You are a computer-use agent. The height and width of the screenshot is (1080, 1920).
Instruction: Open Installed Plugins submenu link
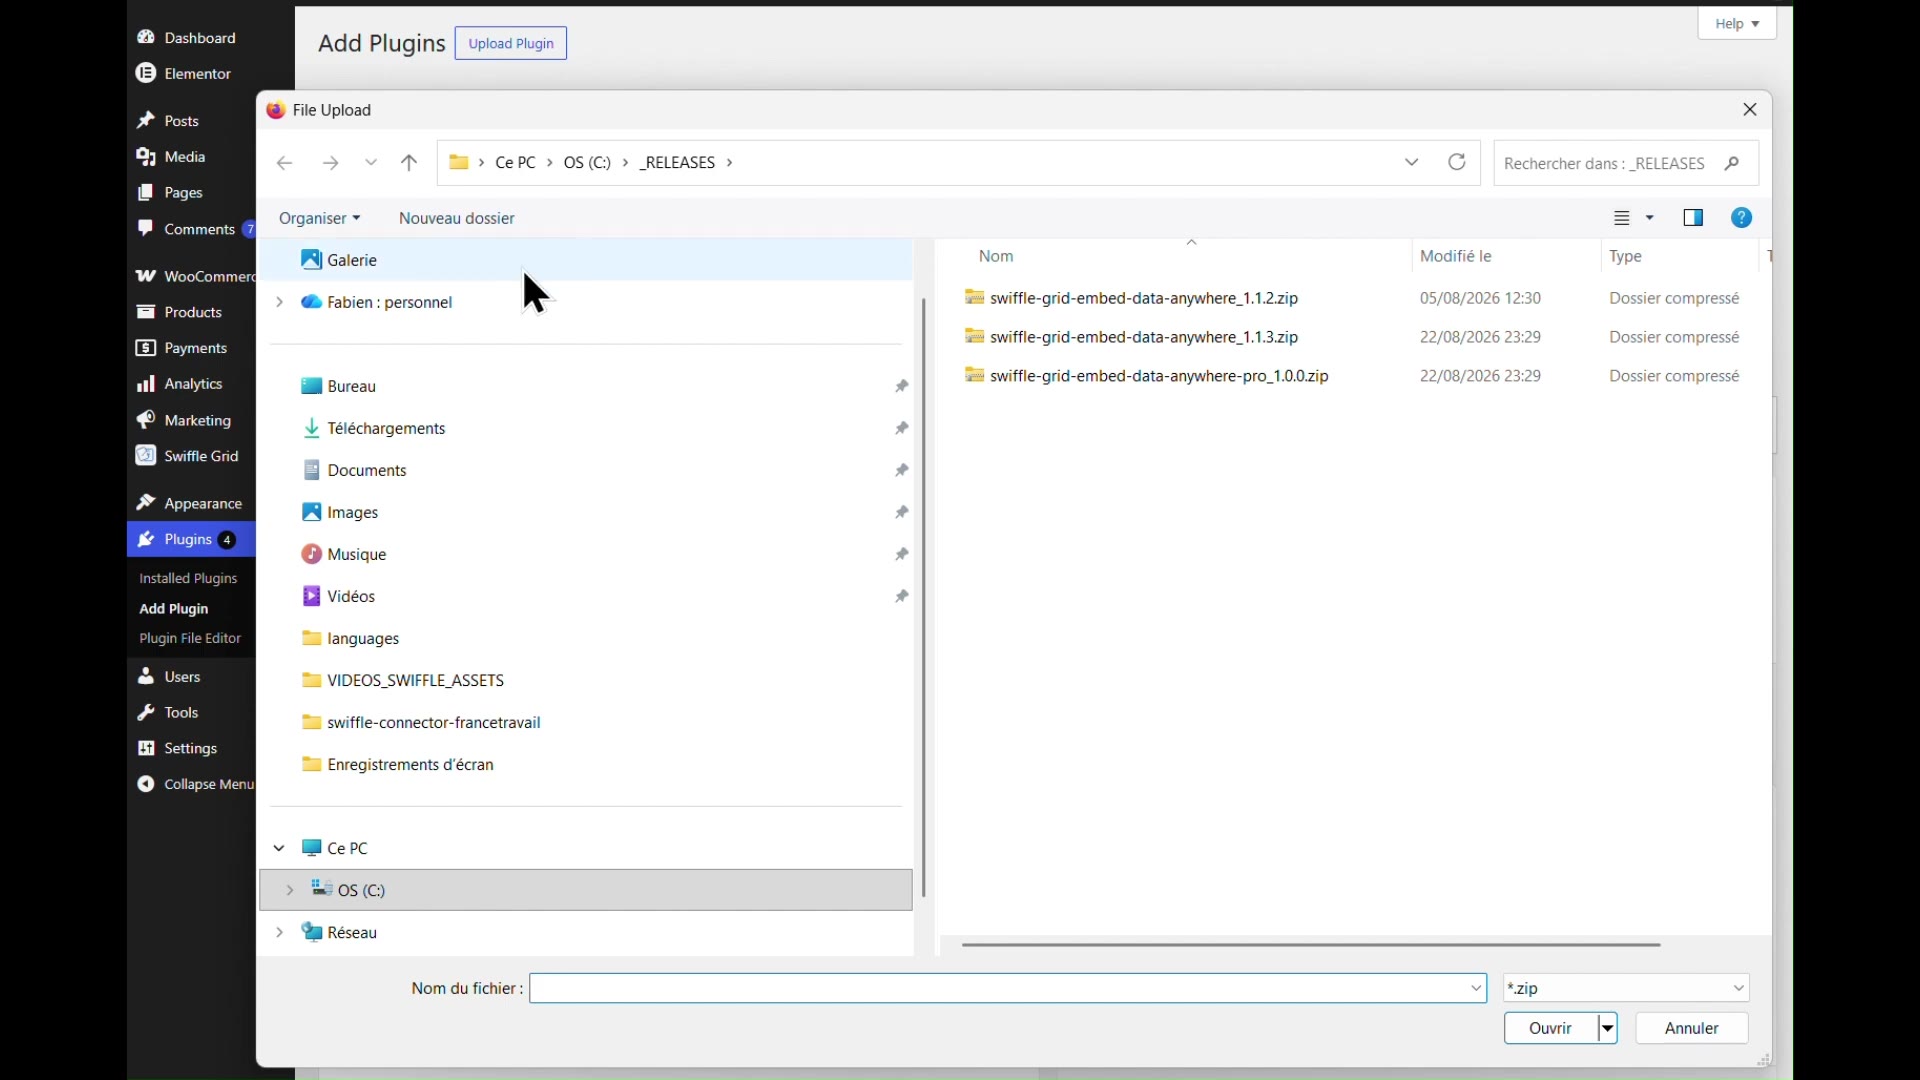pyautogui.click(x=188, y=578)
